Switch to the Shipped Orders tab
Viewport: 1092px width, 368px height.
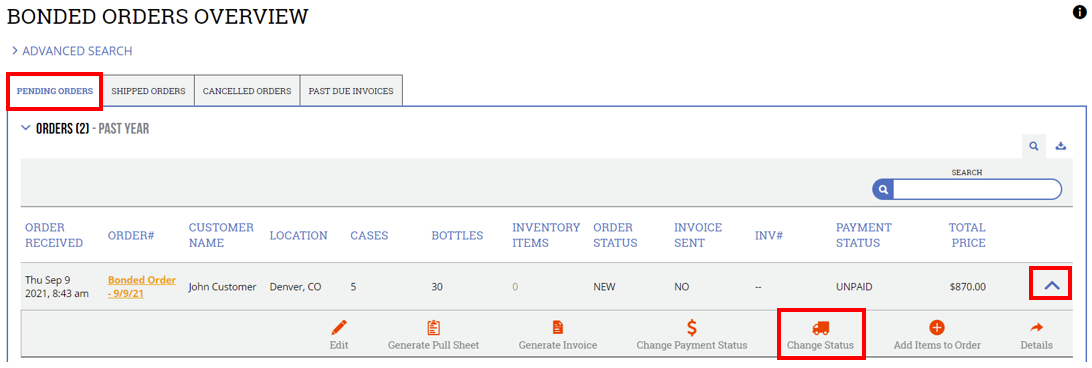click(x=148, y=91)
